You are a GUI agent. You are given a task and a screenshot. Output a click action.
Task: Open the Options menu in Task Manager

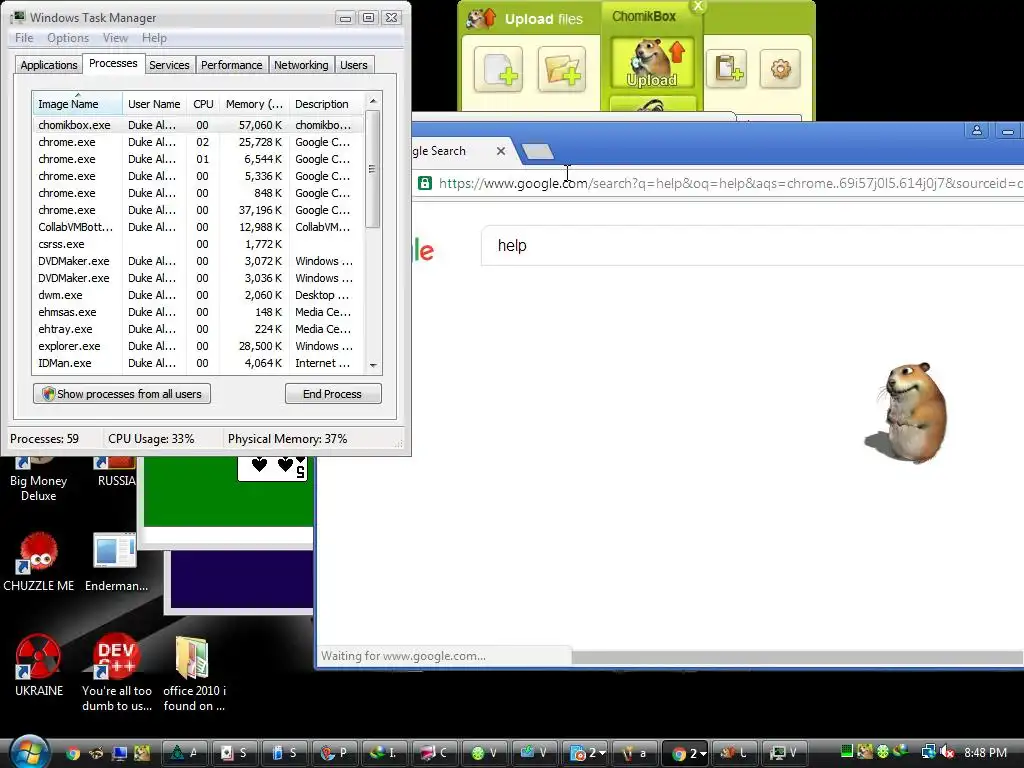pos(68,38)
